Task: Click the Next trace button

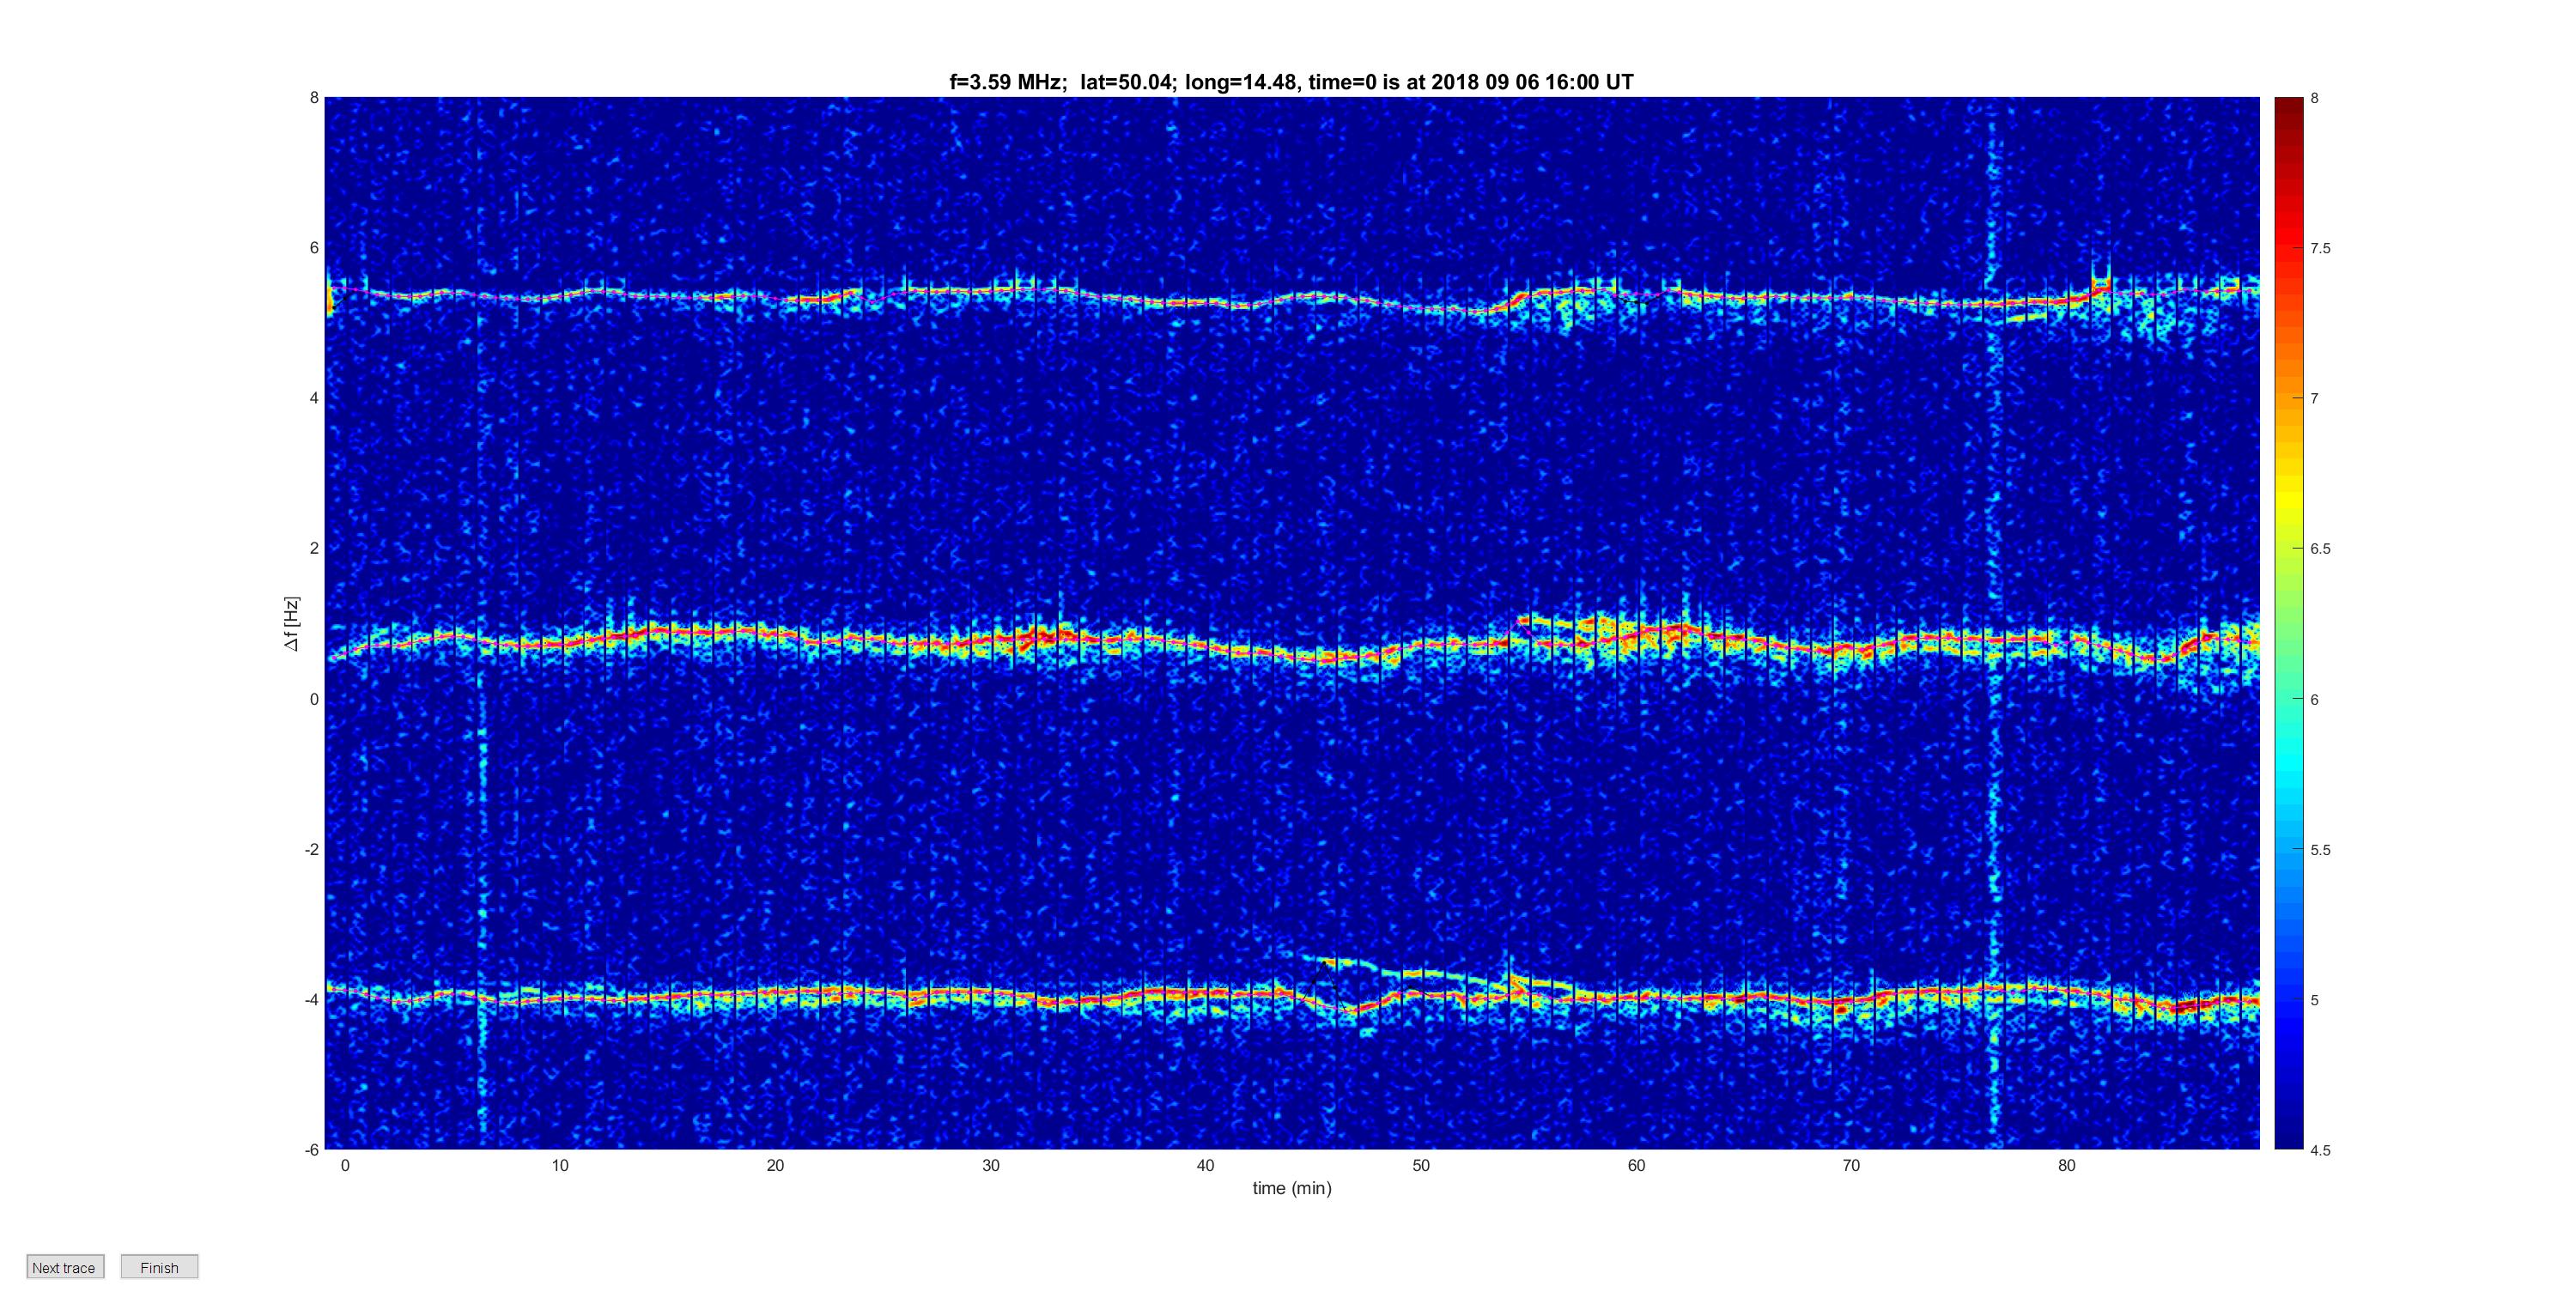Action: click(x=65, y=1267)
